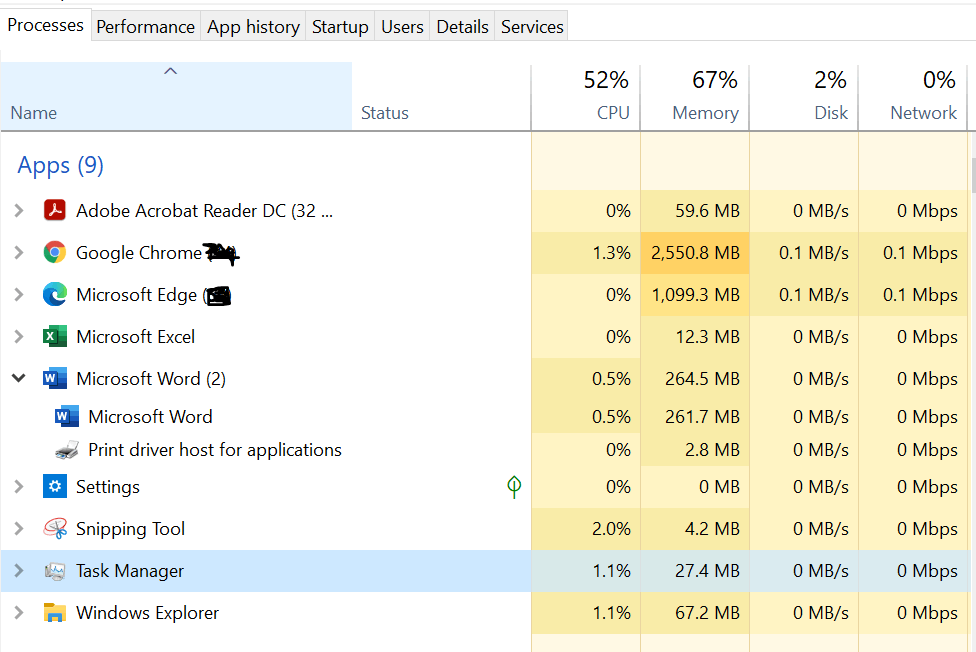Select the Microsoft Word (2) name
The image size is (976, 652).
tap(151, 379)
